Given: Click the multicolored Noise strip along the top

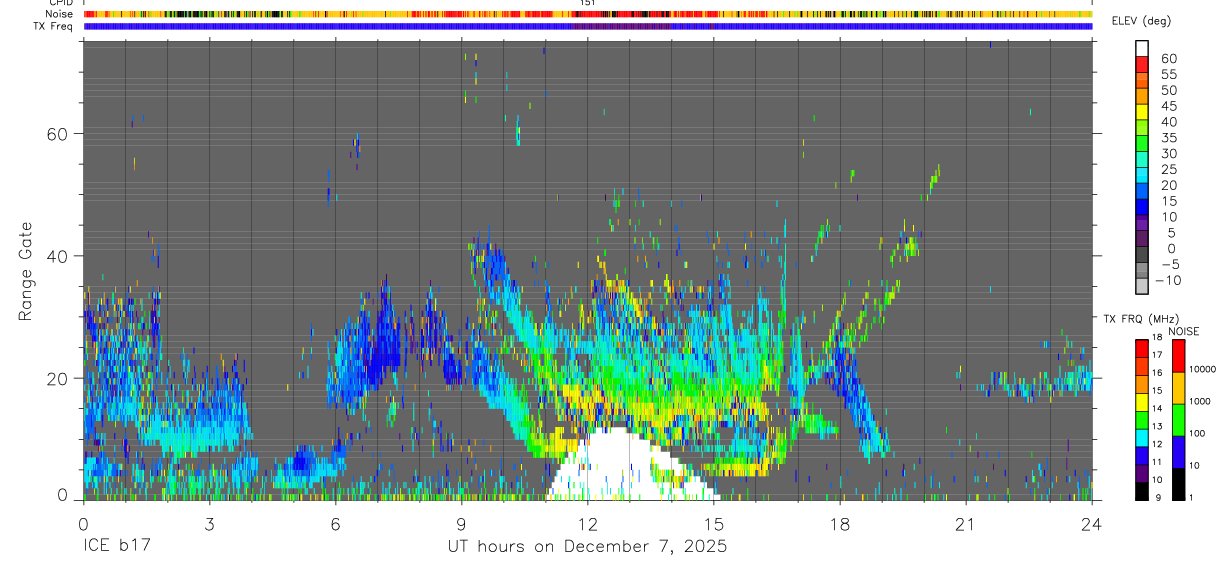Looking at the screenshot, I should coord(588,14).
